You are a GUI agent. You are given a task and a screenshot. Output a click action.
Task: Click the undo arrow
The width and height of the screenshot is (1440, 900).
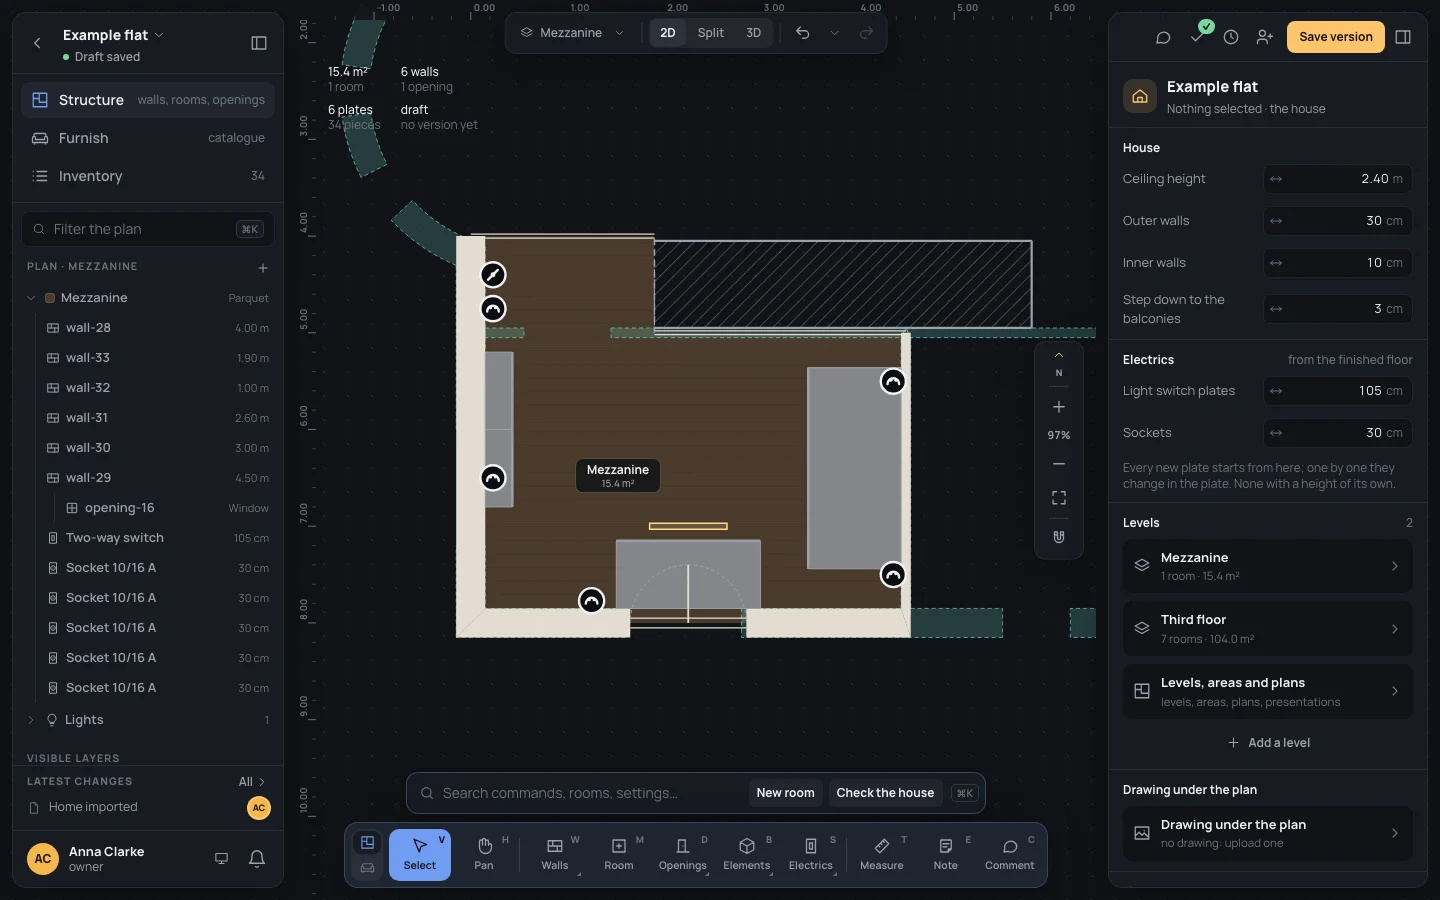click(x=802, y=33)
